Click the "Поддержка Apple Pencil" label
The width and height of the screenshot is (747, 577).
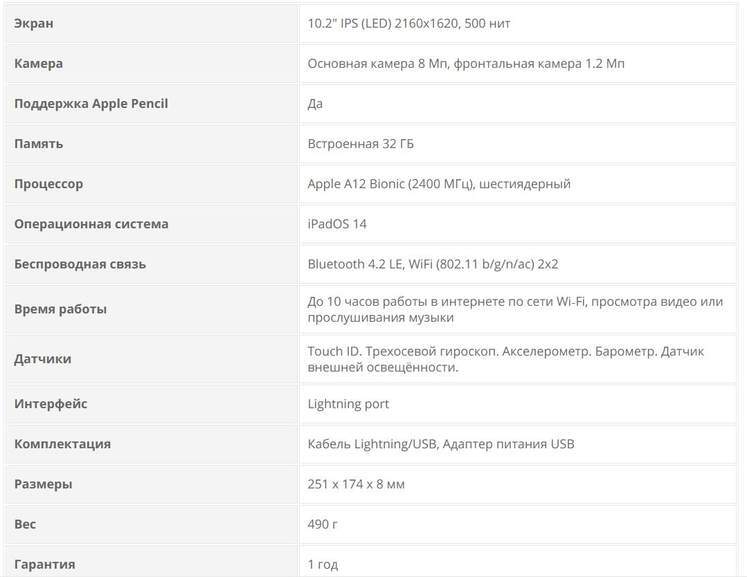[x=91, y=103]
